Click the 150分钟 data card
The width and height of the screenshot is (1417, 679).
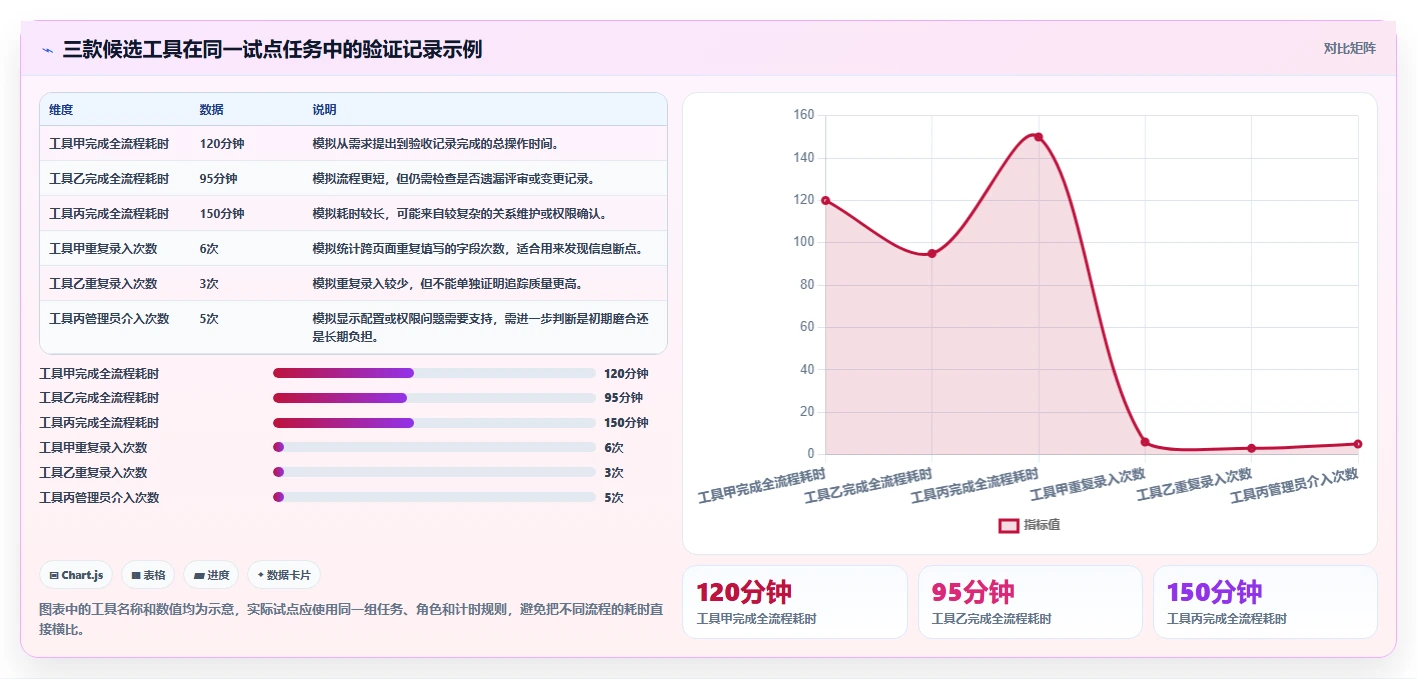pyautogui.click(x=1265, y=602)
